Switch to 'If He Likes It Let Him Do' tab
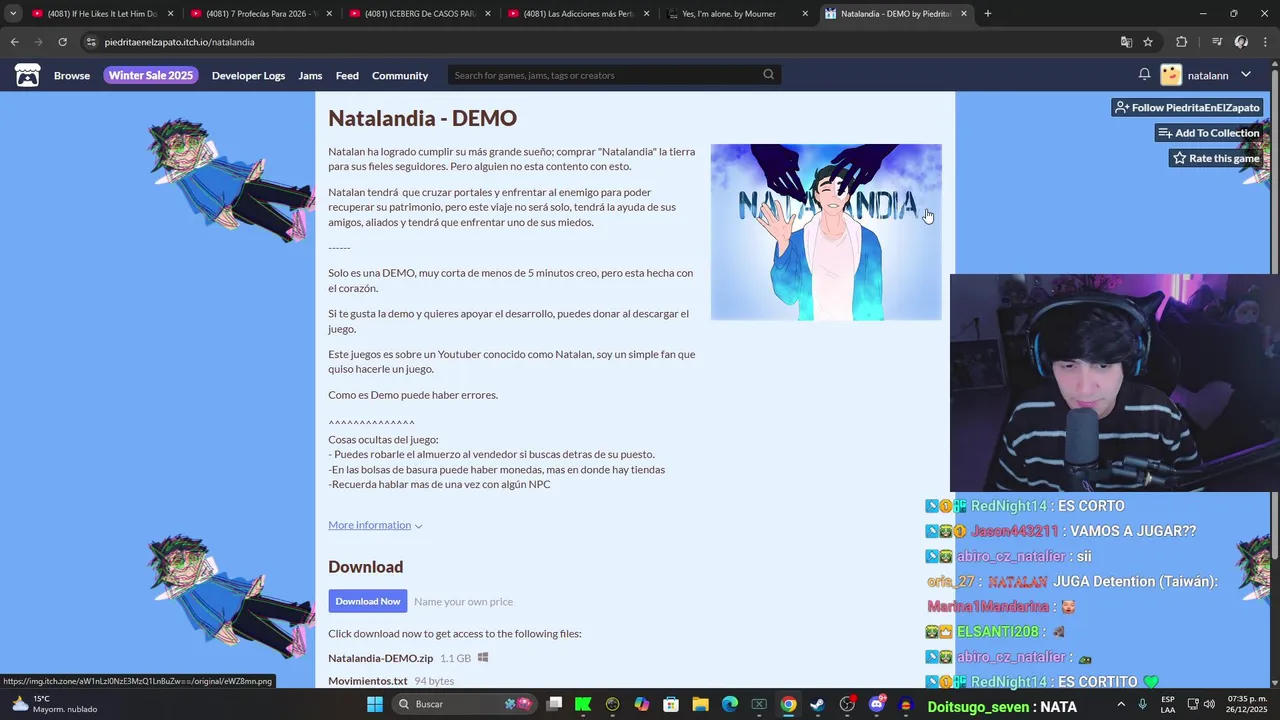Screen dimensions: 1280x720 click(x=103, y=14)
